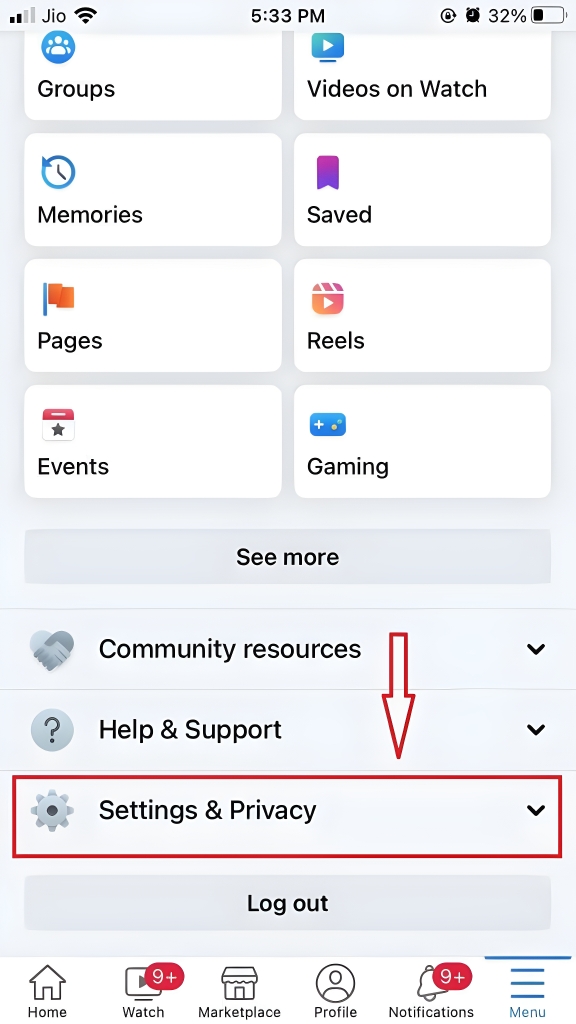Screen dimensions: 576x1024
Task: Click the Settings & Privacy gear icon
Action: click(52, 810)
